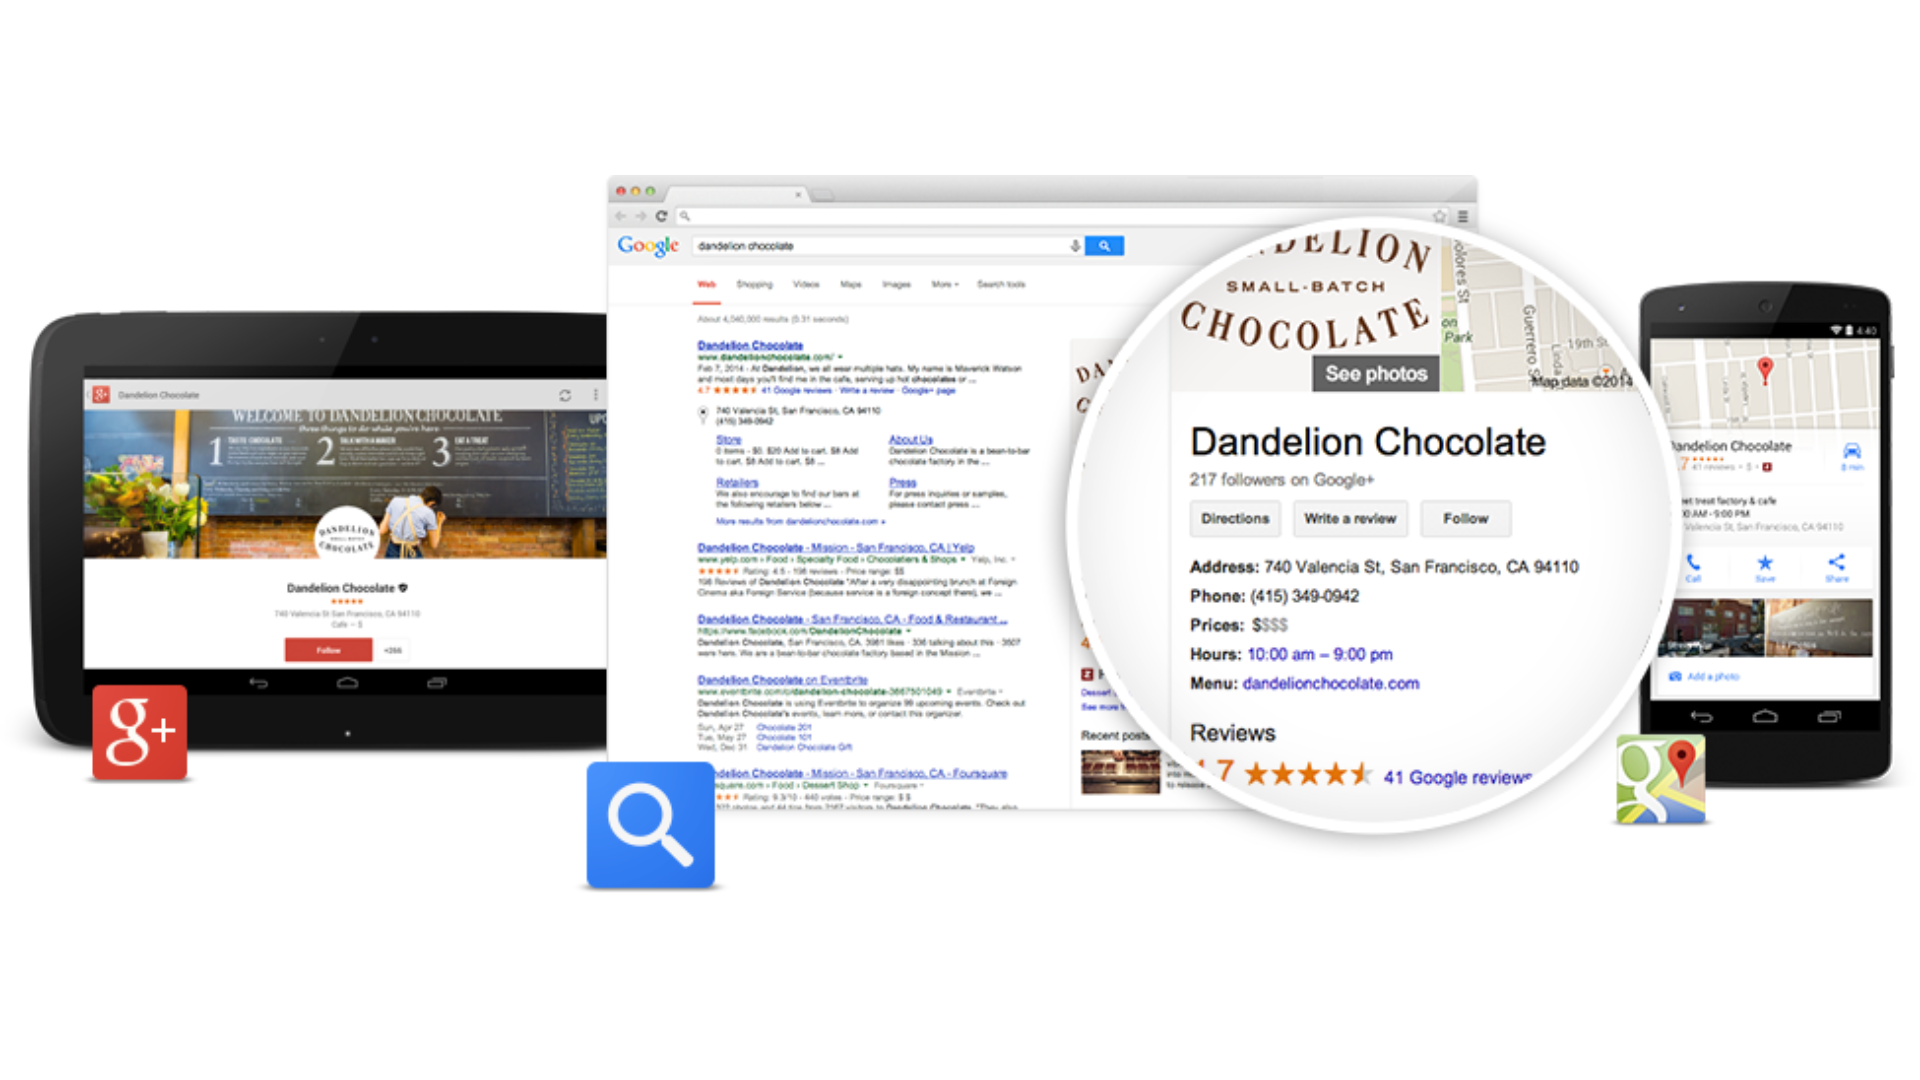Image resolution: width=1920 pixels, height=1080 pixels.
Task: Tap the Save star icon on phone
Action: 1765,567
